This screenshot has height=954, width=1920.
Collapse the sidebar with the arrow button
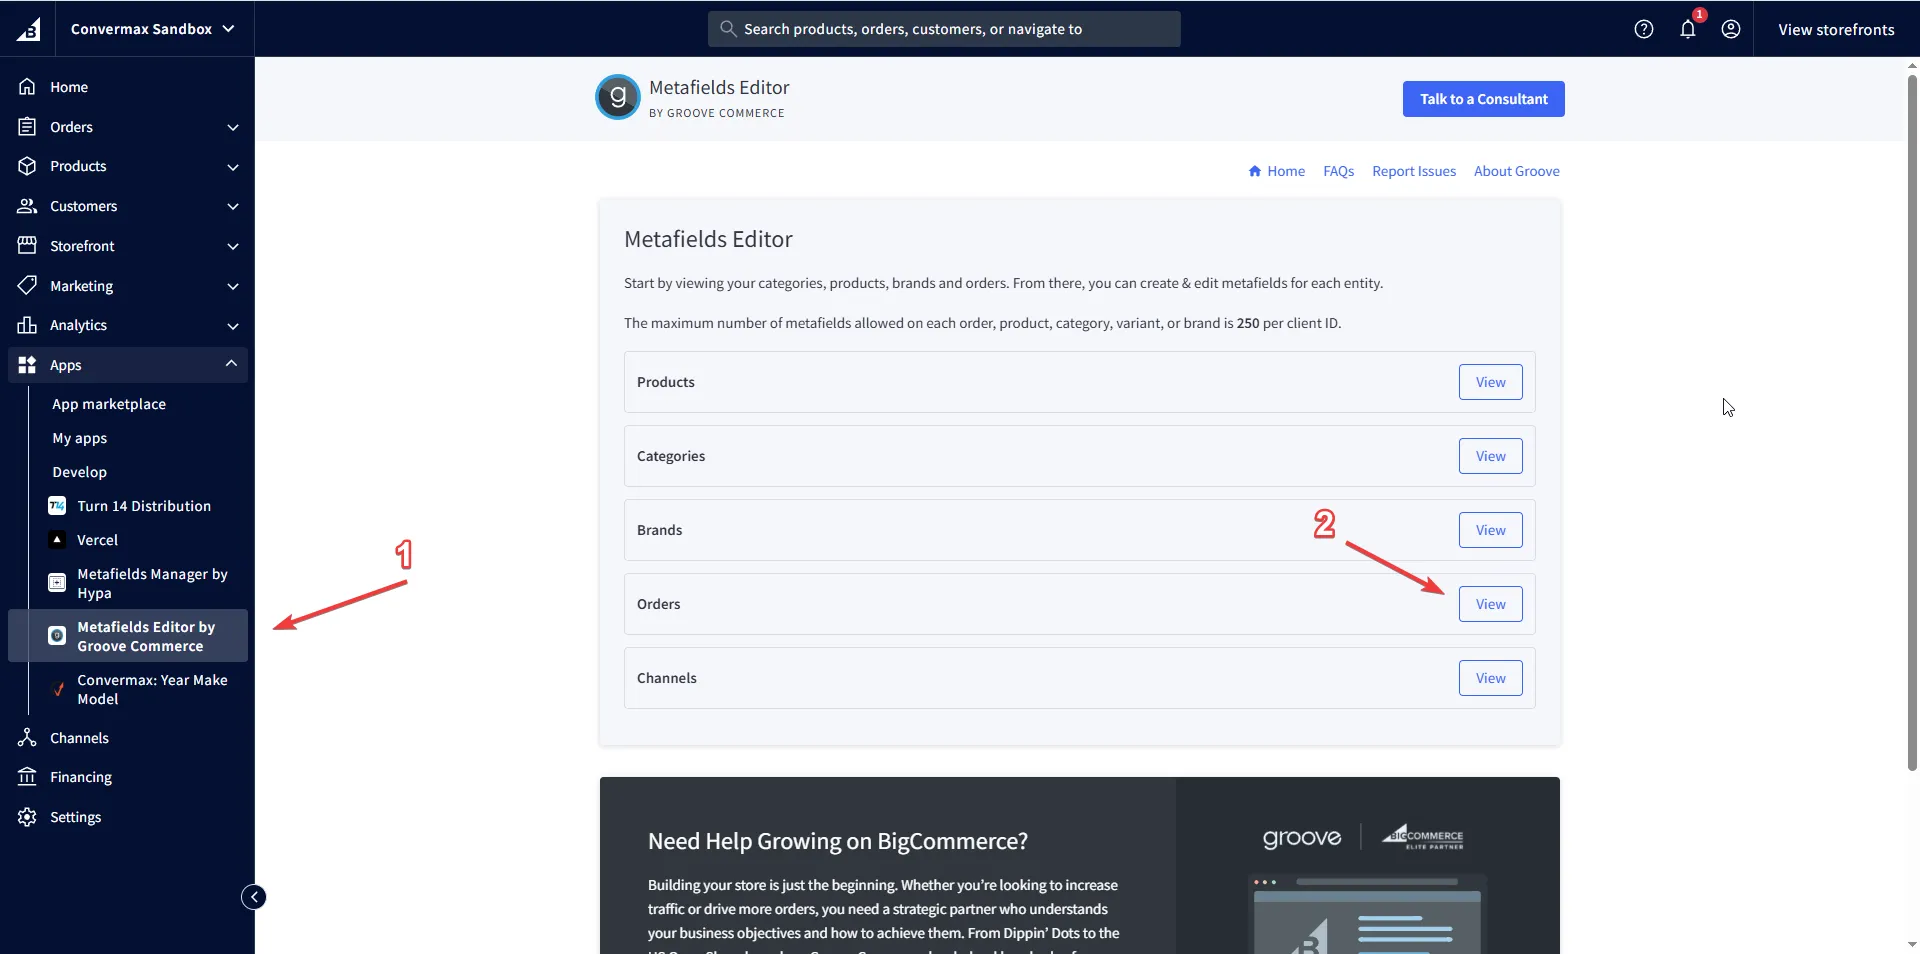[254, 897]
